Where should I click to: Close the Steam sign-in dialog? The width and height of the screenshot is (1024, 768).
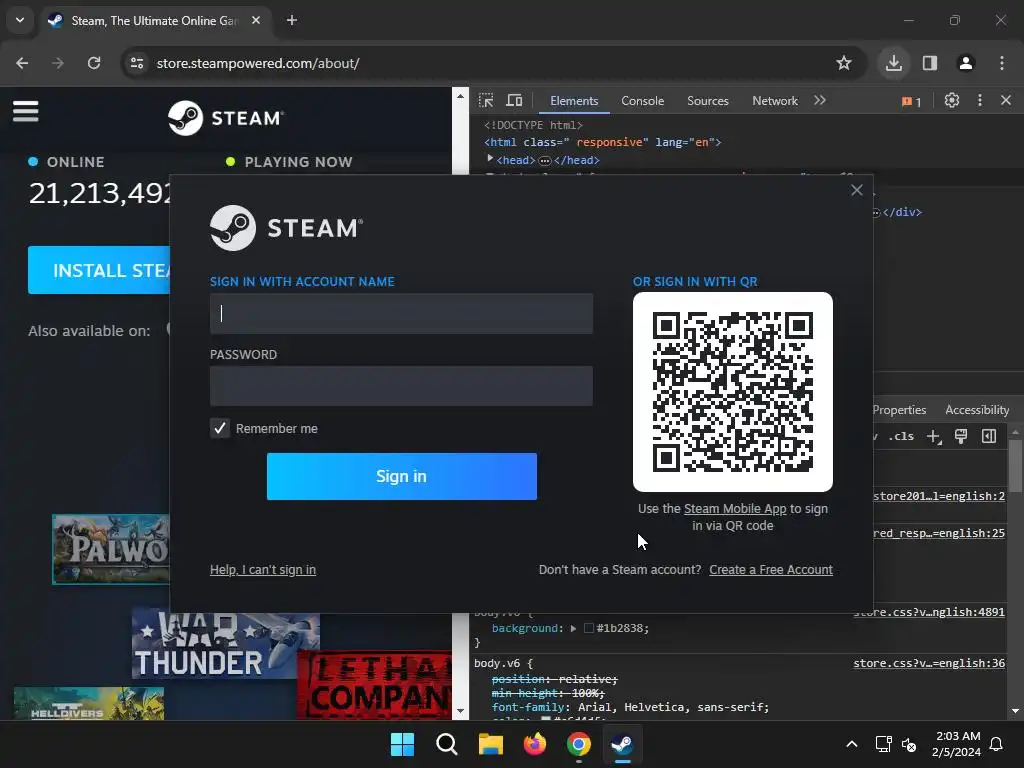pos(857,190)
